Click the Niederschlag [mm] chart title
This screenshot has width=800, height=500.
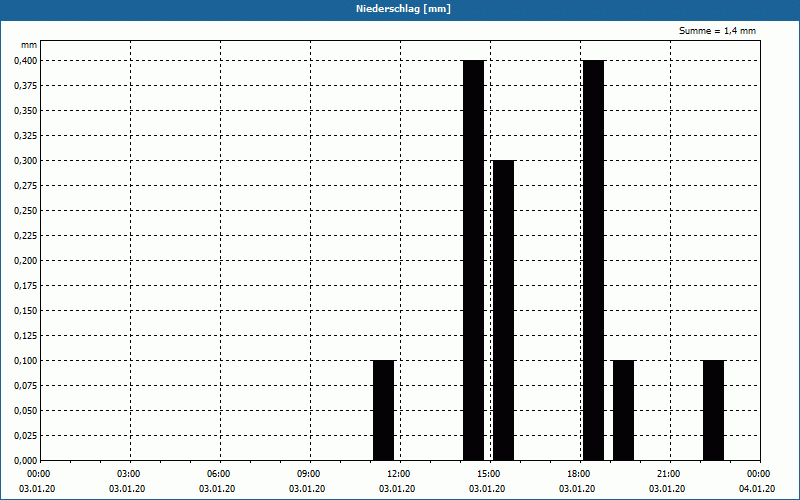pyautogui.click(x=403, y=9)
